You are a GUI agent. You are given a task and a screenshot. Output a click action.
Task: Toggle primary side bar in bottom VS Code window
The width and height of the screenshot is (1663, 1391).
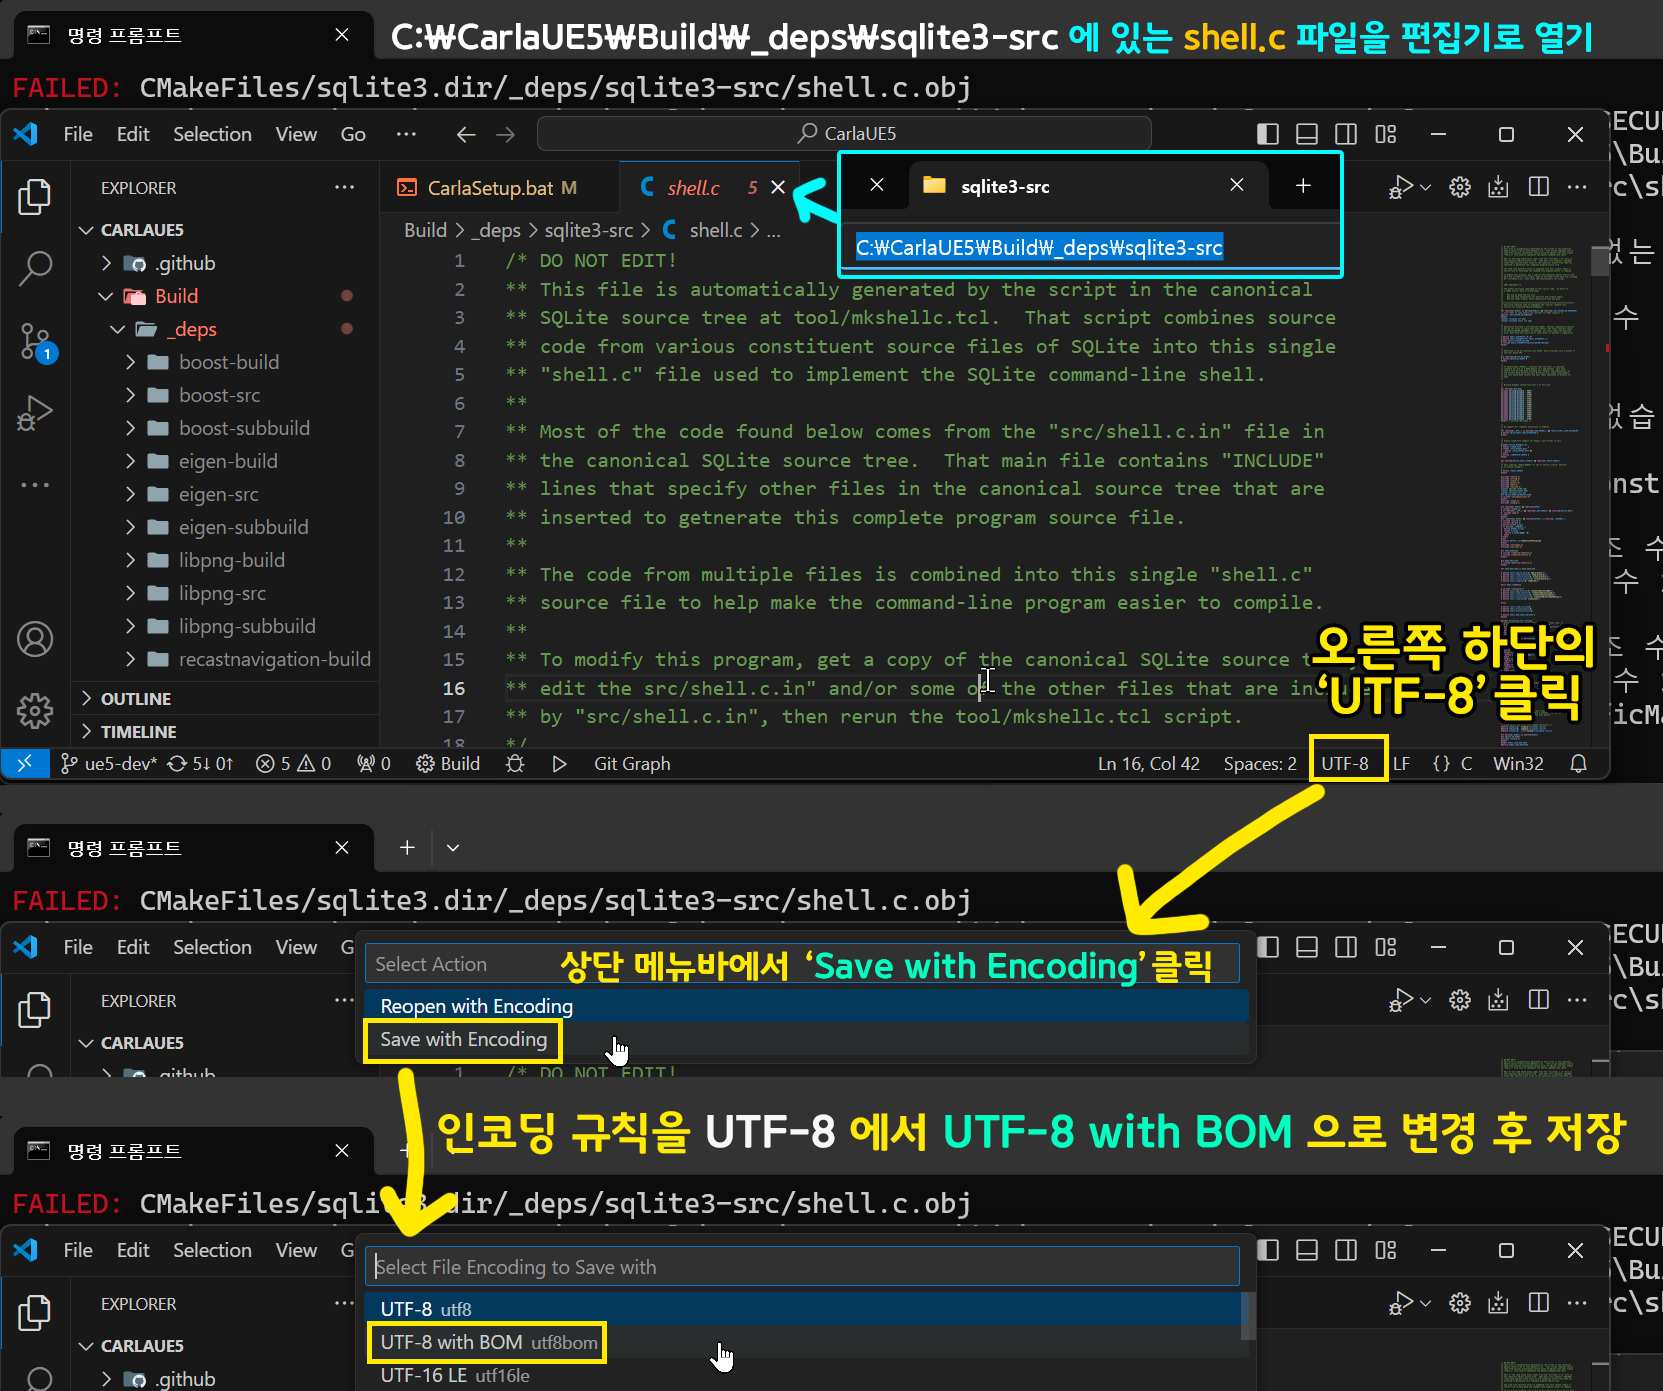pos(1268,1250)
